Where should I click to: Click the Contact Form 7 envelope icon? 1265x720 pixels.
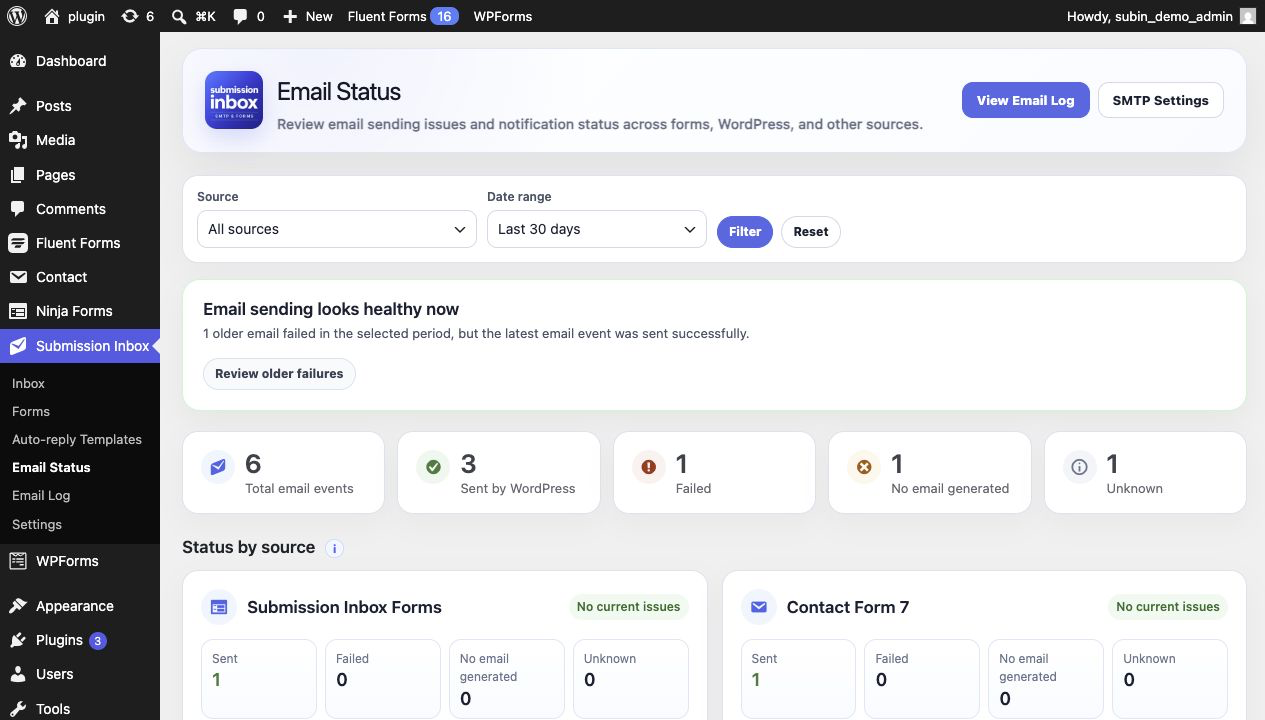(x=759, y=607)
